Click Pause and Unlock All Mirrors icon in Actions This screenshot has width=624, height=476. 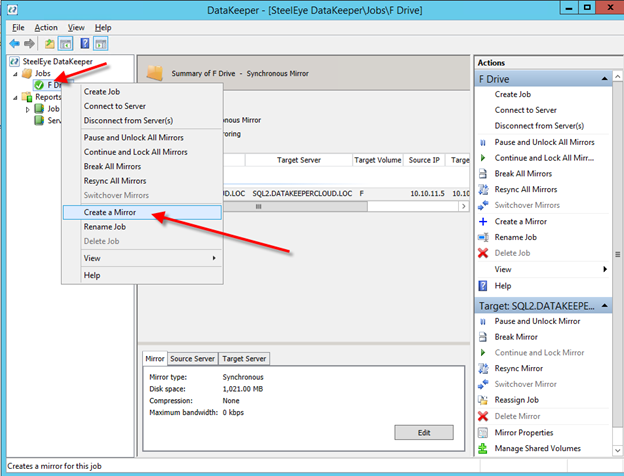point(483,142)
